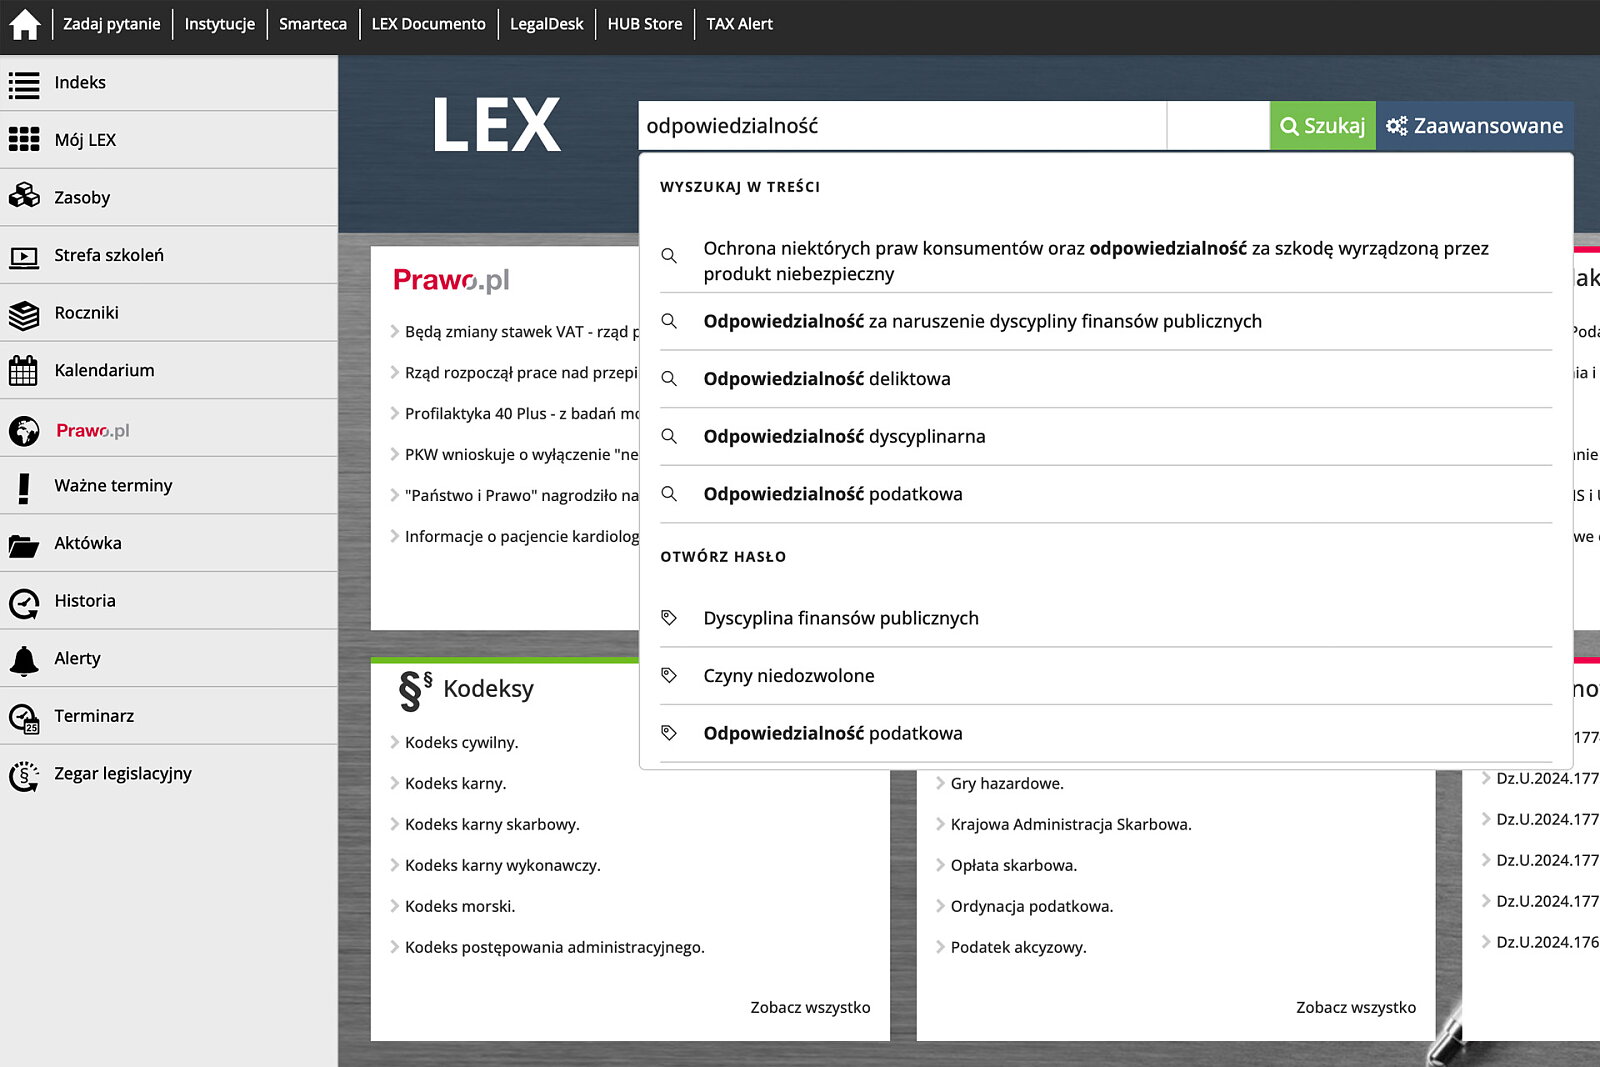Screen dimensions: 1600x1067
Task: Click the green Szukaj button
Action: [x=1322, y=126]
